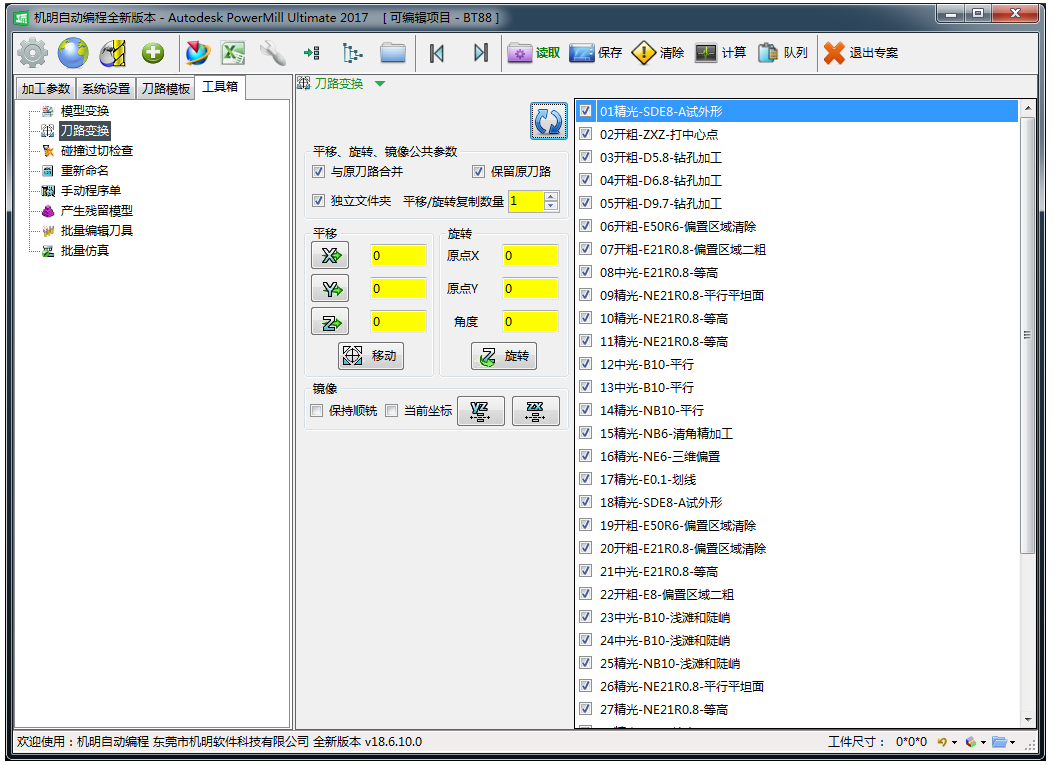Image resolution: width=1055 pixels, height=765 pixels.
Task: Select 碰撞过切检查 in toolbox tree
Action: coord(97,151)
